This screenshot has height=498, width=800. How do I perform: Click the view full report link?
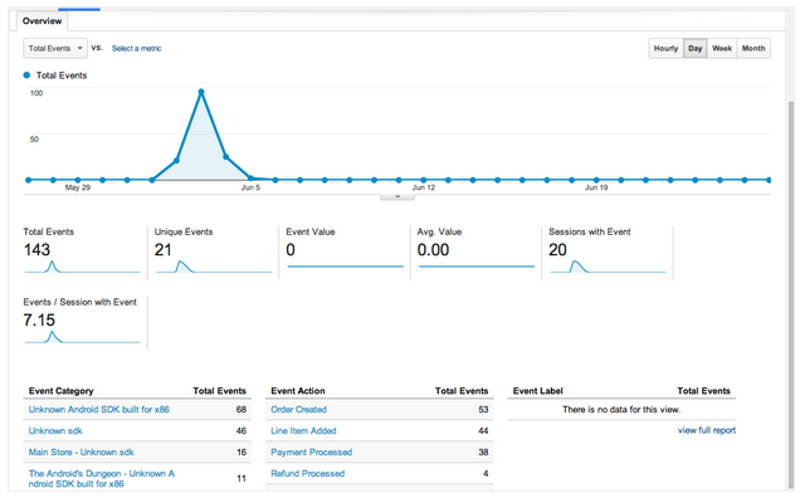(707, 430)
